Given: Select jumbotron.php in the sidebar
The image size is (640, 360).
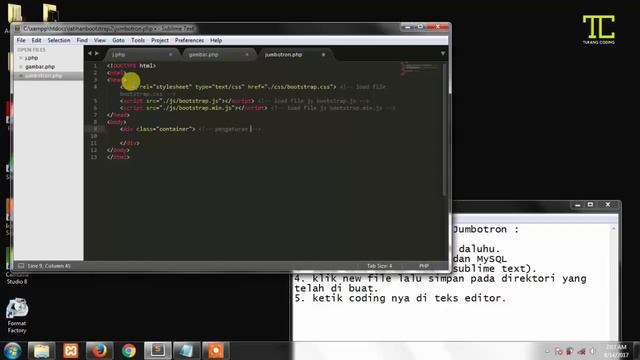Looking at the screenshot, I should point(43,76).
